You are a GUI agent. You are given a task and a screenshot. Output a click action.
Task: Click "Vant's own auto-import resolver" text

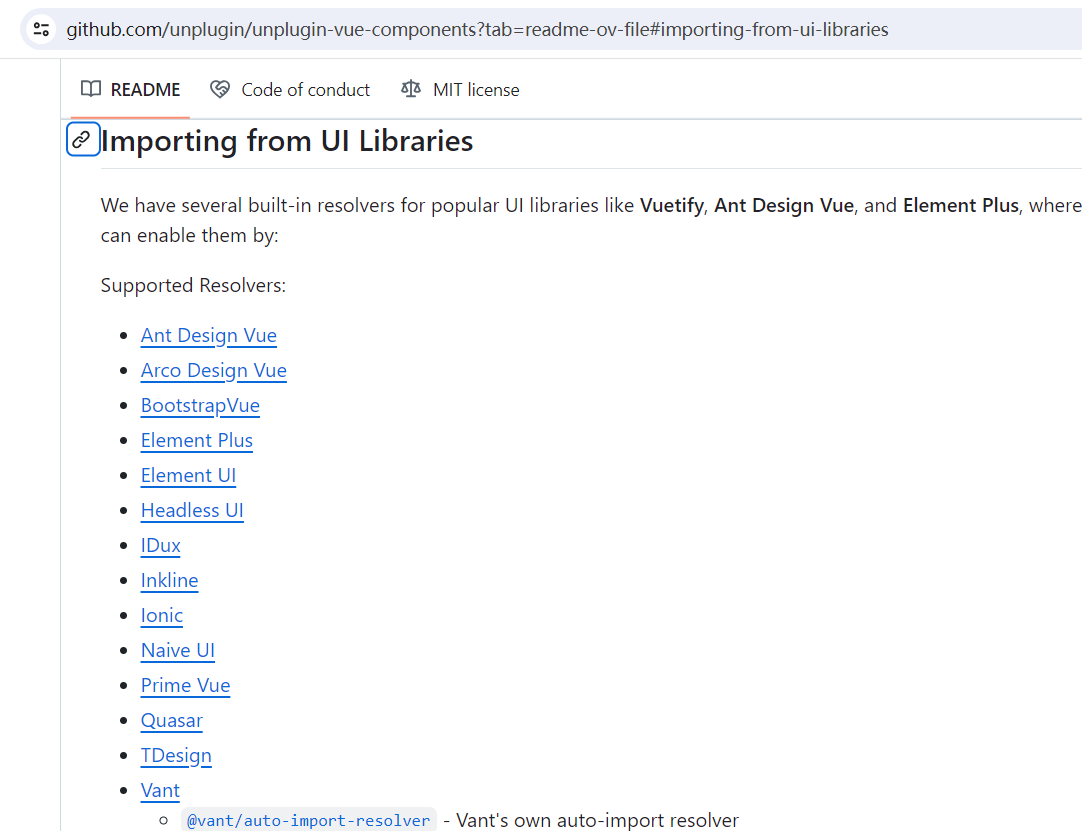(x=598, y=821)
